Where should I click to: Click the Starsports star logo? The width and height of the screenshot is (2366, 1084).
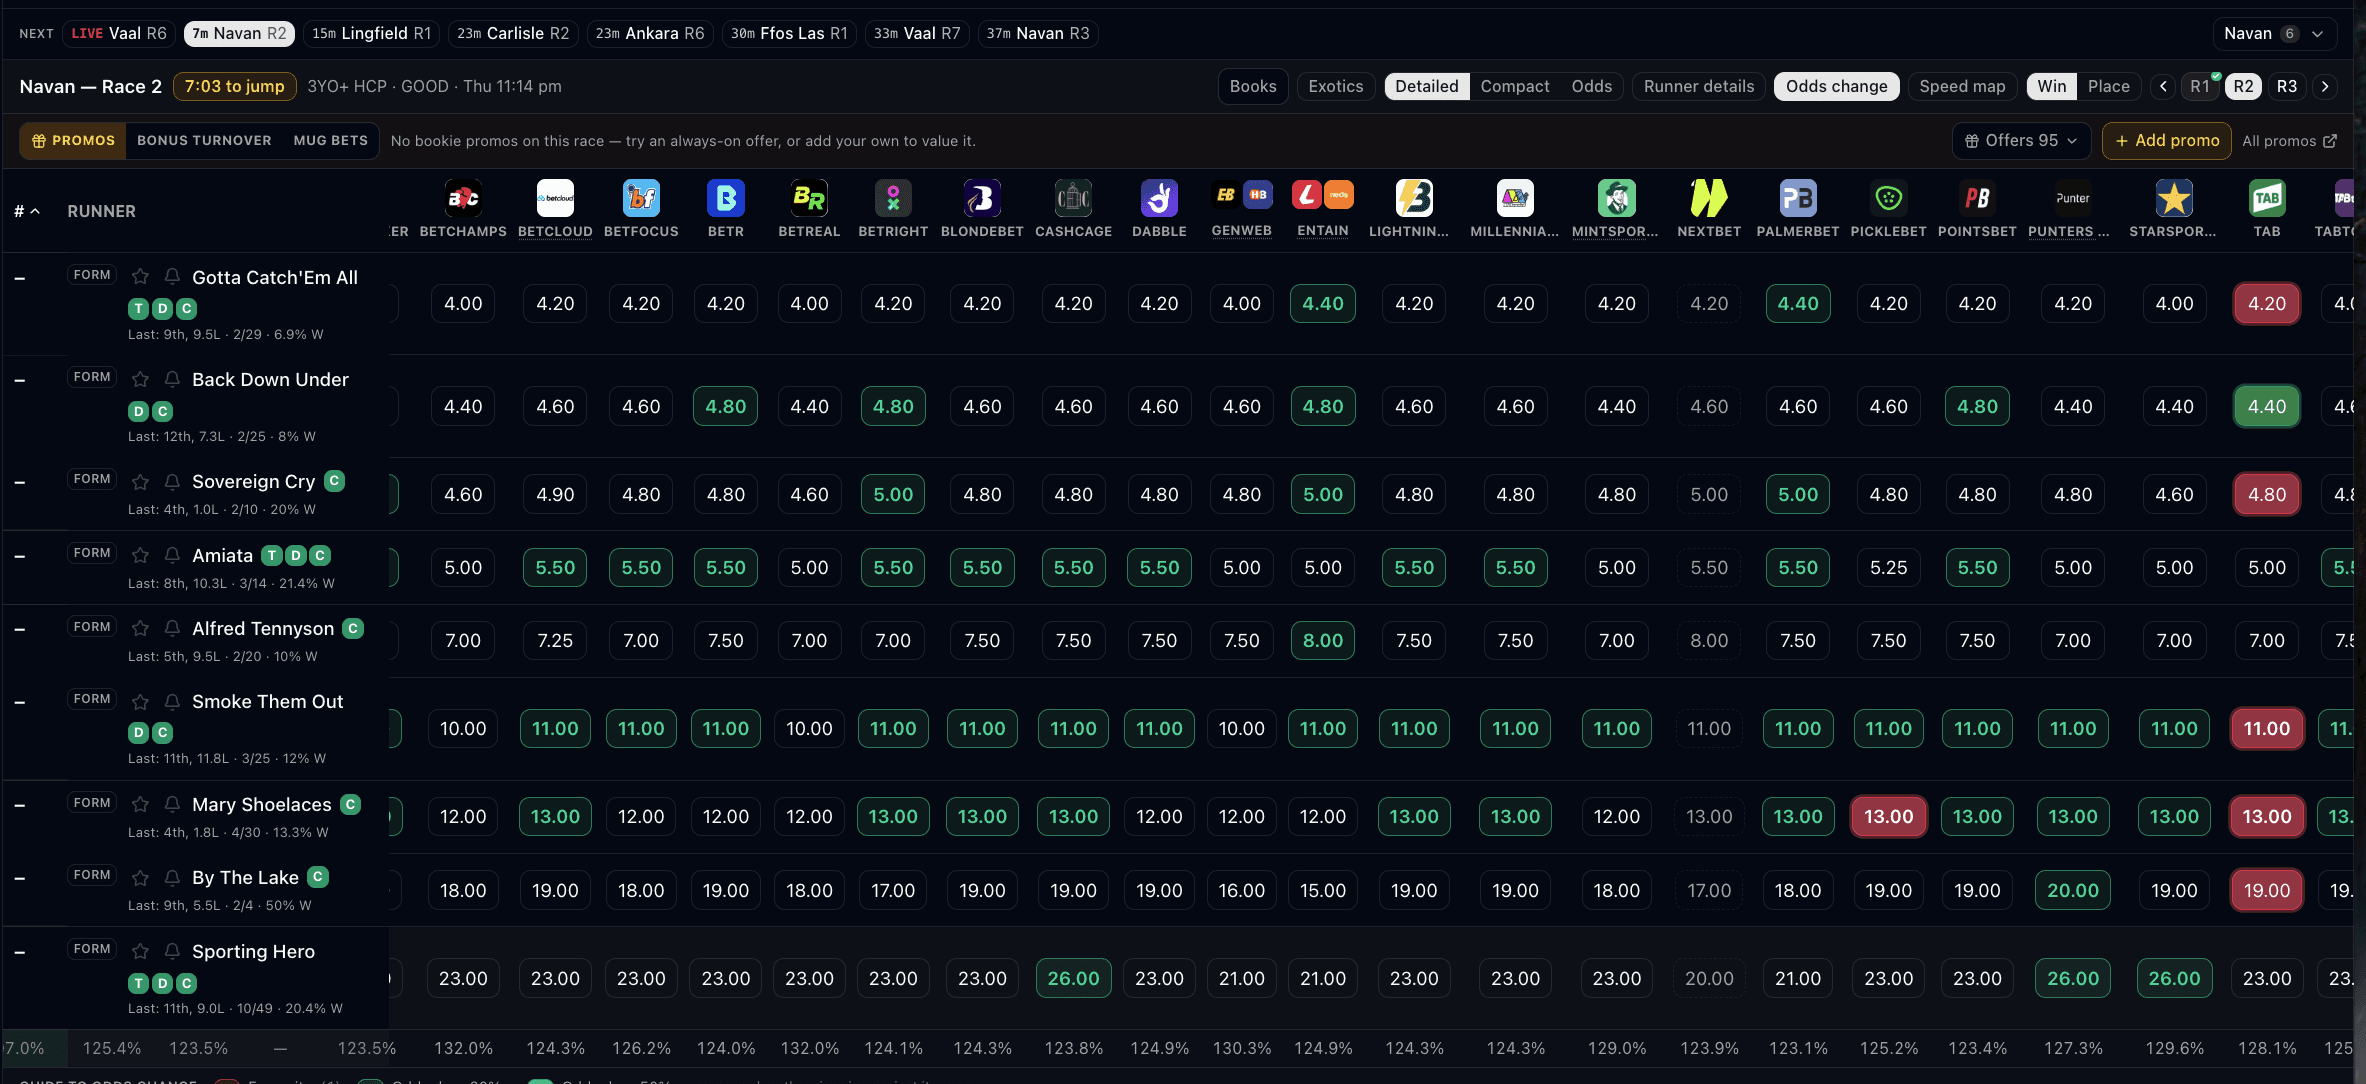coord(2174,198)
